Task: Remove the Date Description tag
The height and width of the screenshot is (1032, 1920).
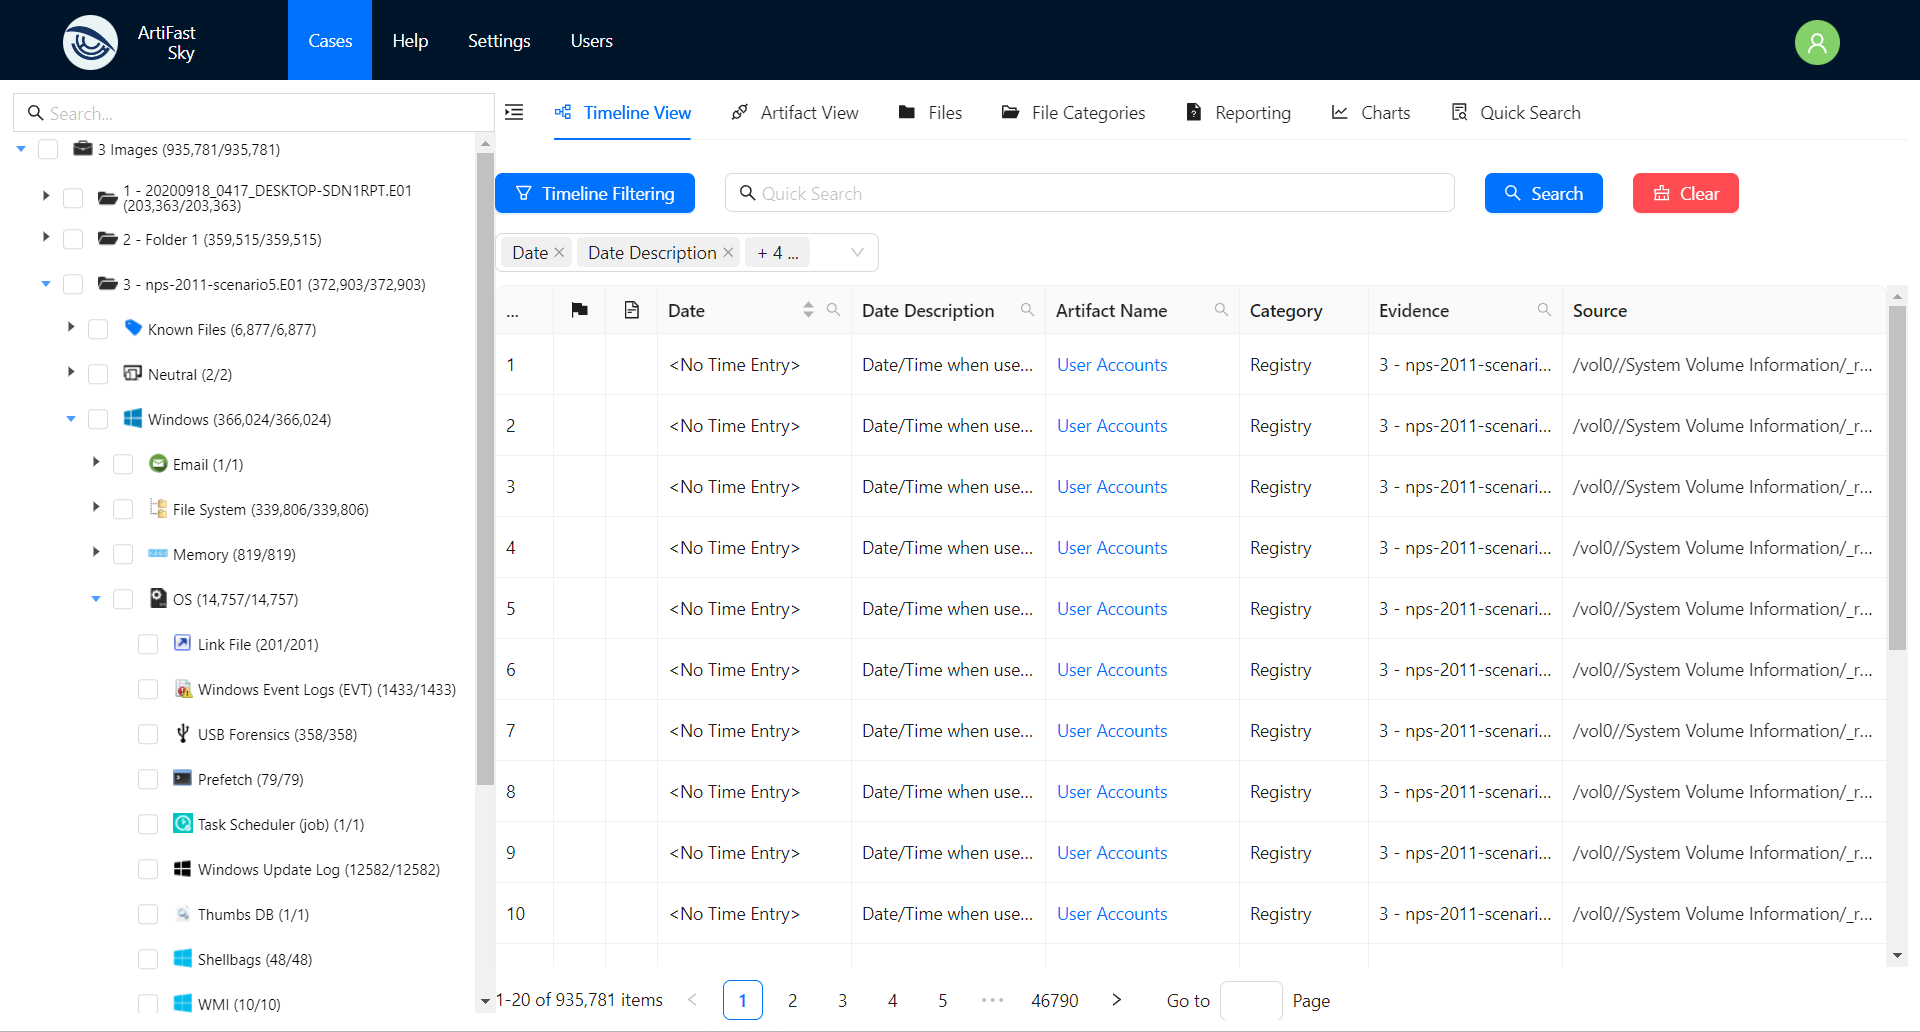Action: pyautogui.click(x=728, y=253)
